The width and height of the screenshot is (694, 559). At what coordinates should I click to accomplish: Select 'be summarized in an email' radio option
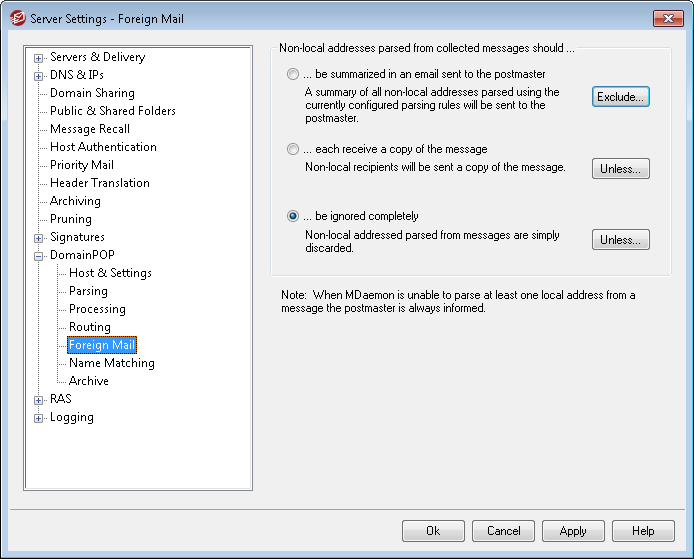(293, 74)
